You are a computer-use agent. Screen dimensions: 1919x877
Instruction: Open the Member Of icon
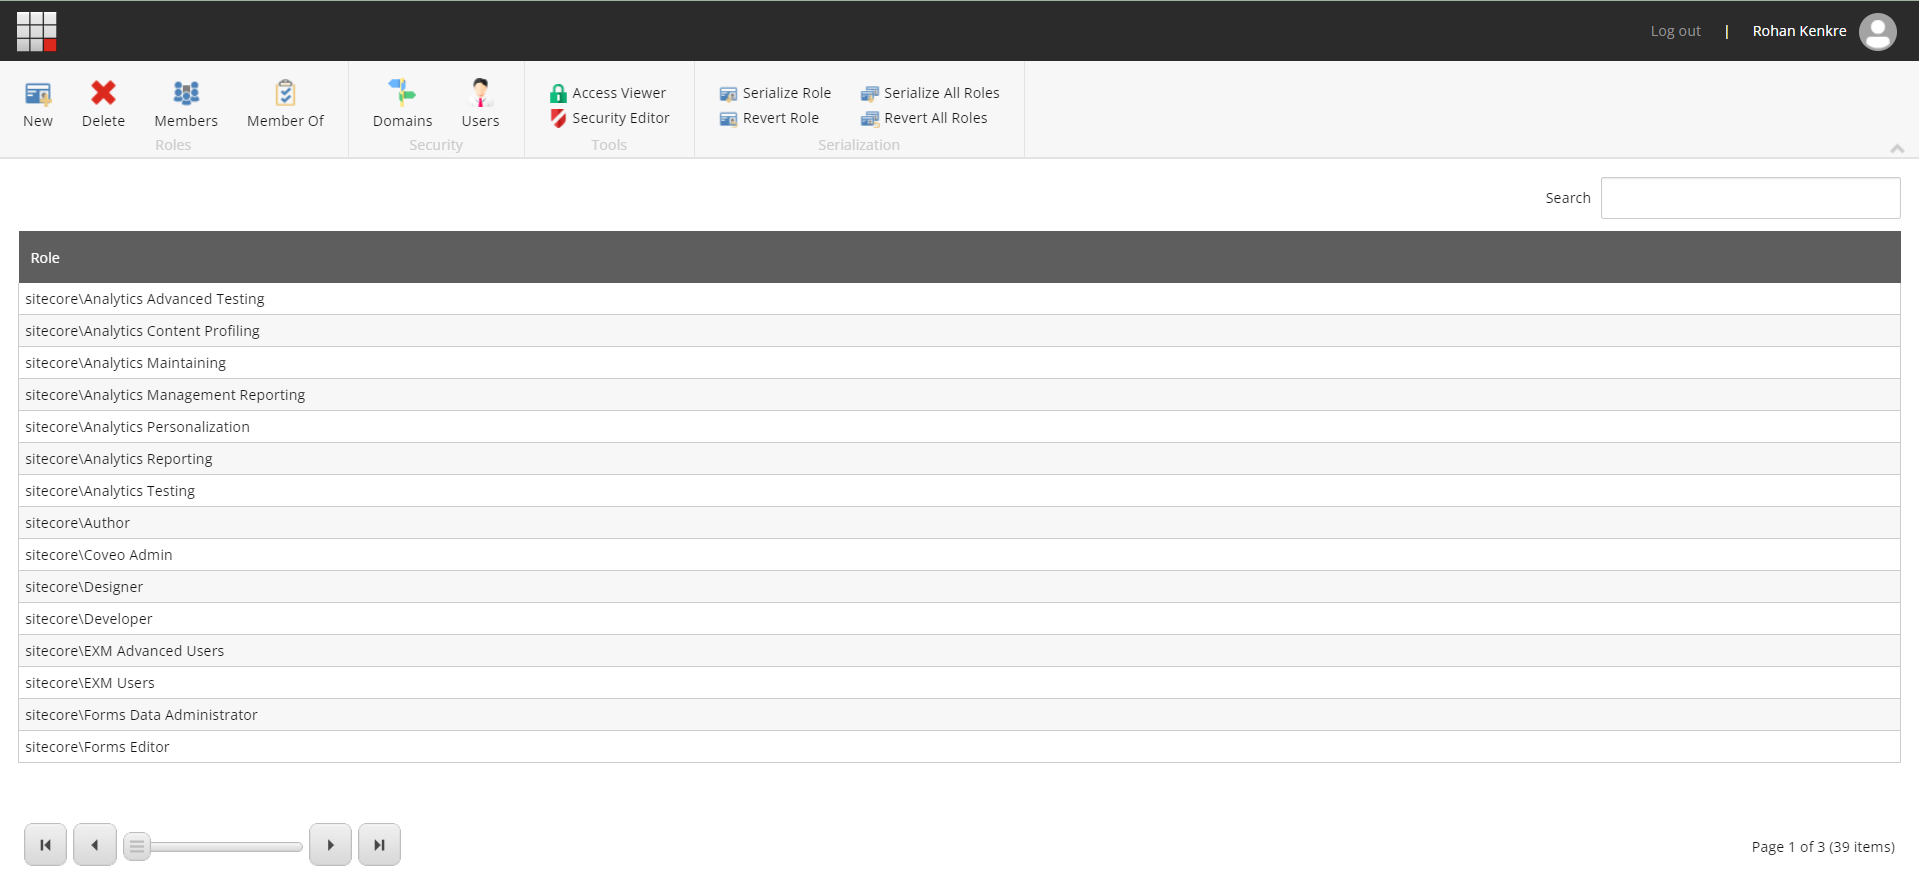tap(285, 94)
